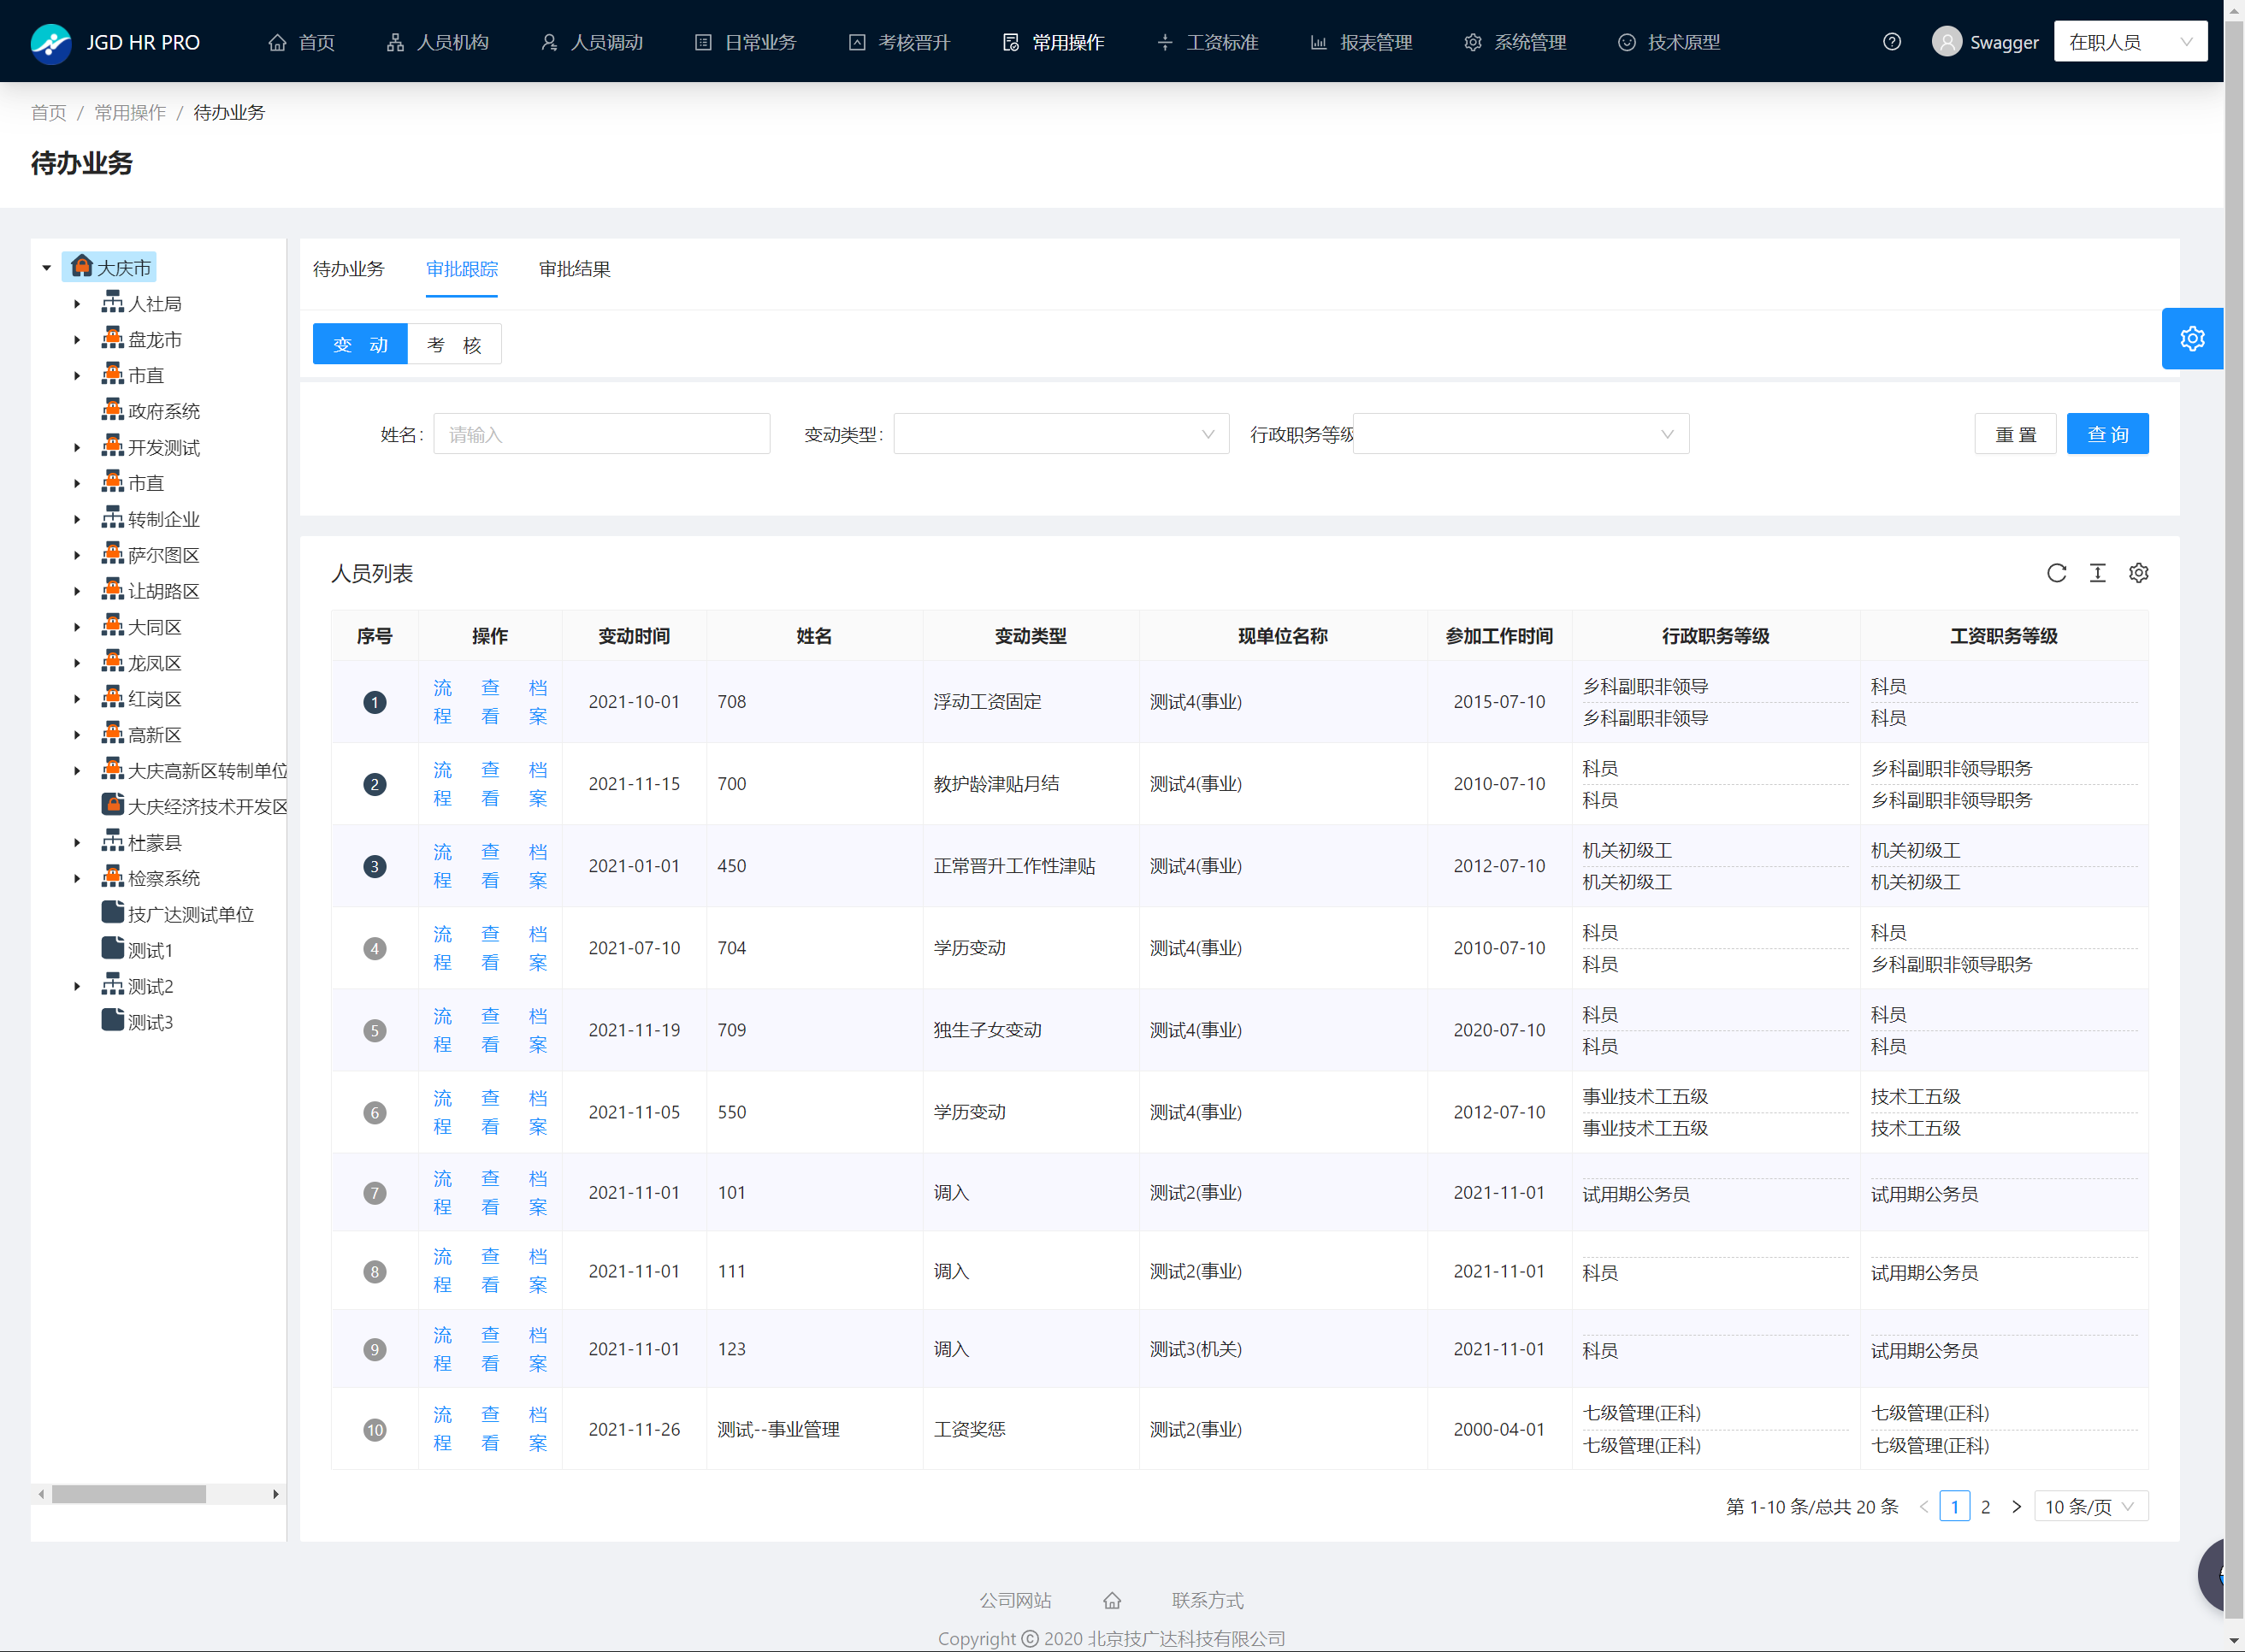
Task: Open 公司网站 footer link
Action: (1015, 1601)
